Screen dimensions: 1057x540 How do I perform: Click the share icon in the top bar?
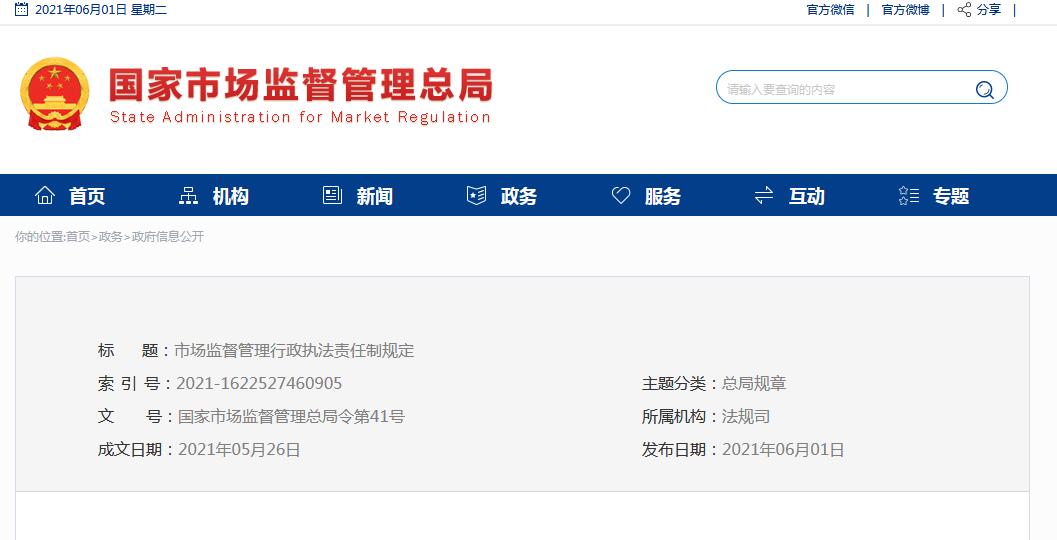[965, 9]
